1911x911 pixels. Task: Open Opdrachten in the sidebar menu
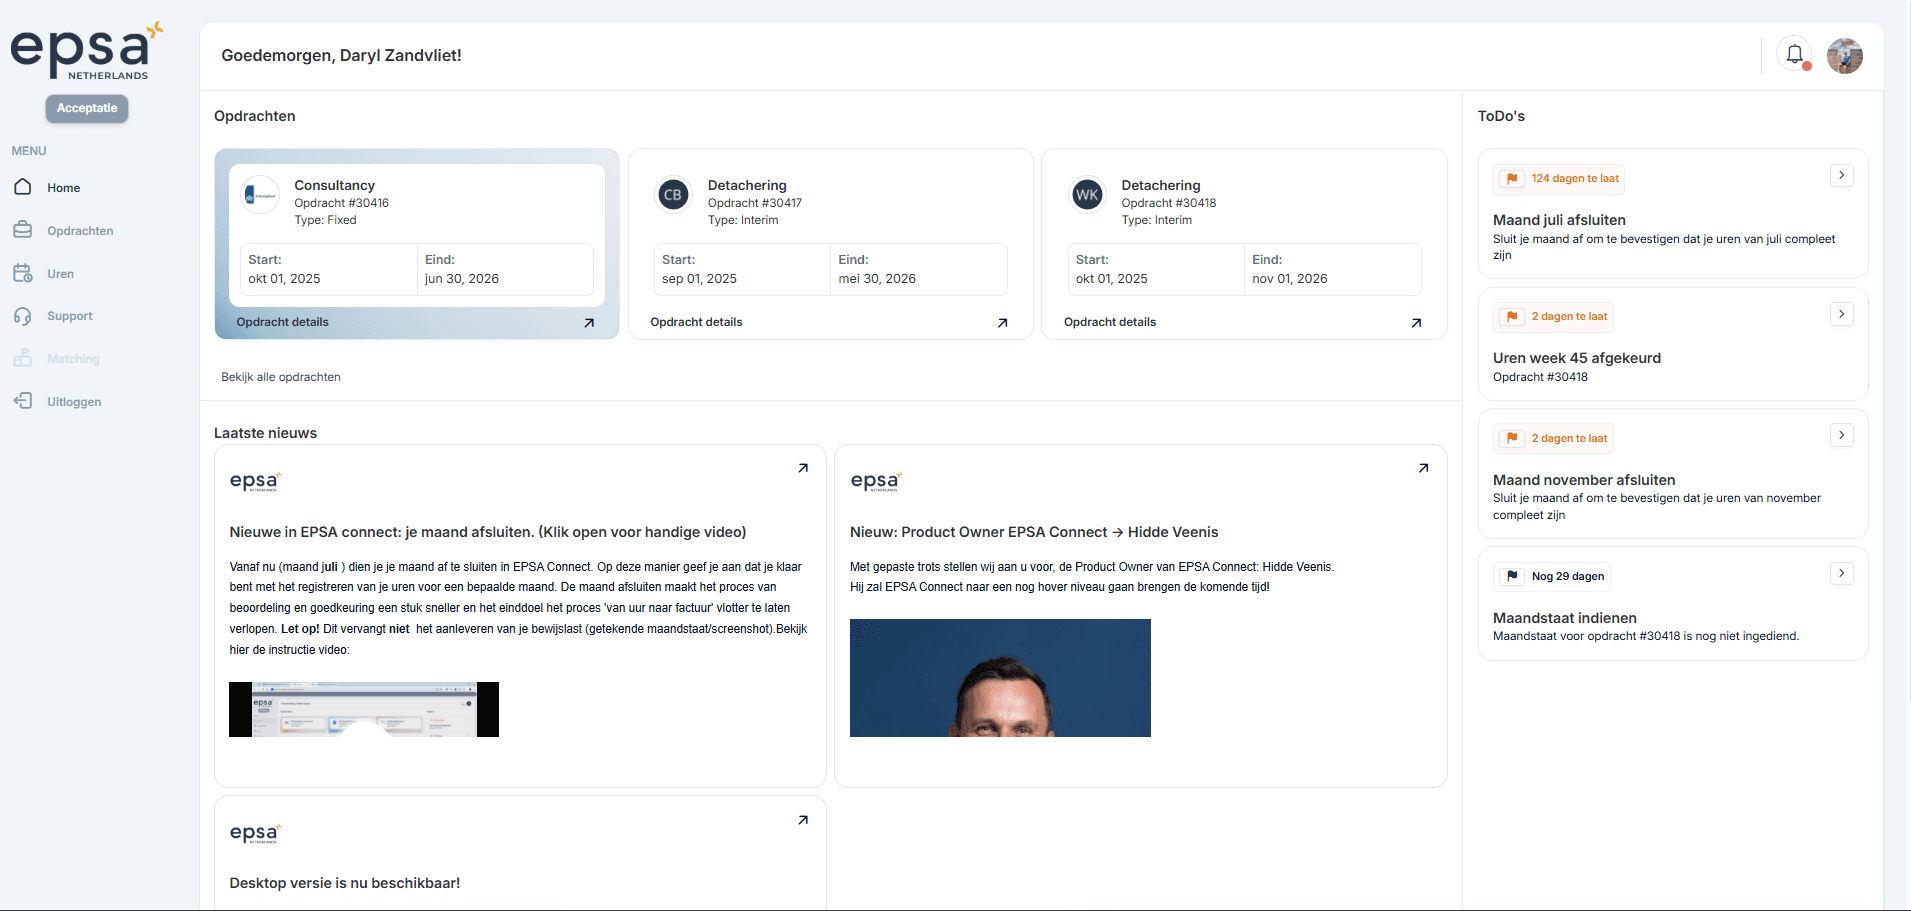coord(80,231)
